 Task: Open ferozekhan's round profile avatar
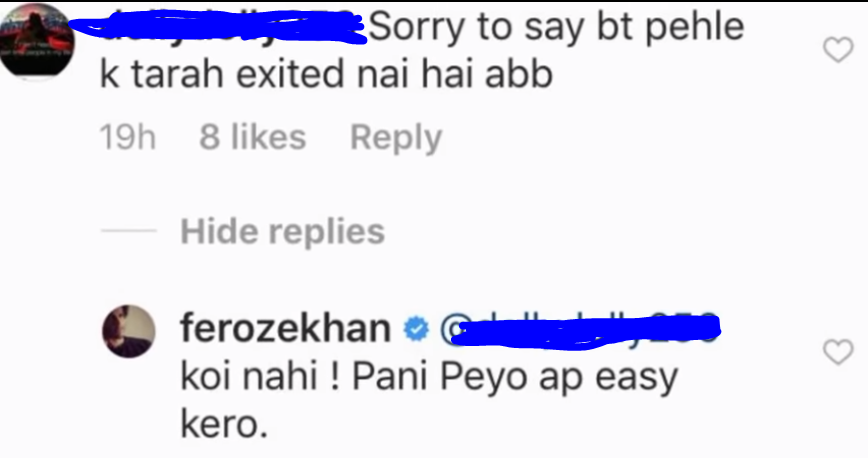[x=128, y=331]
